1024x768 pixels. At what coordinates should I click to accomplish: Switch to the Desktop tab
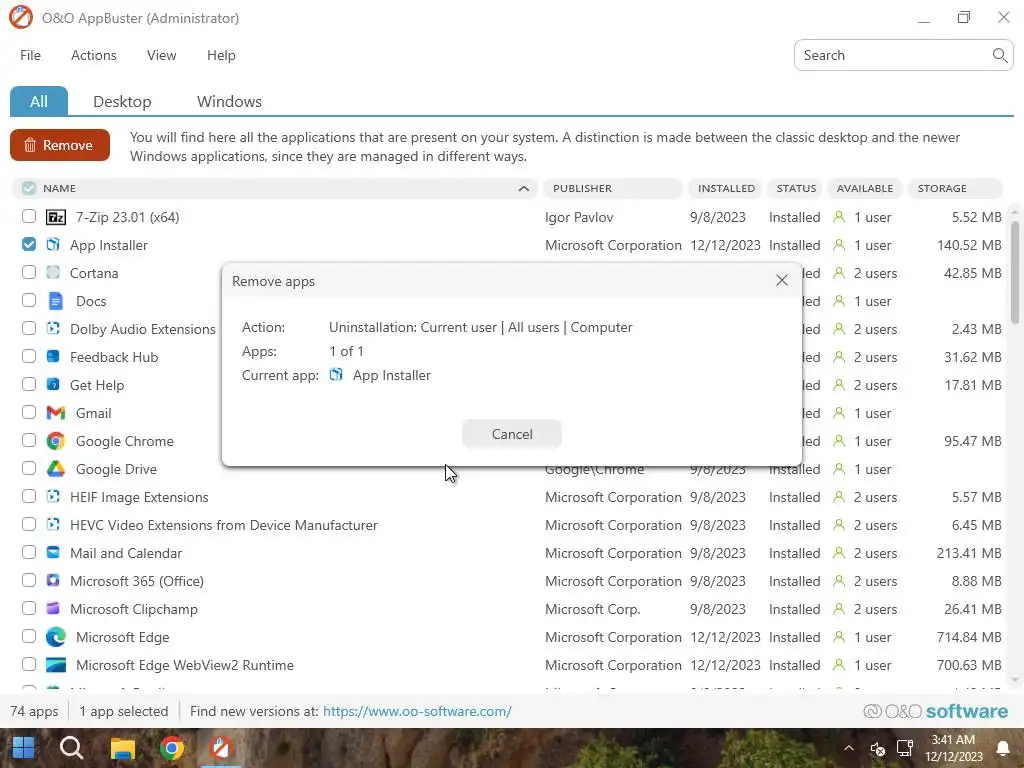(x=122, y=101)
